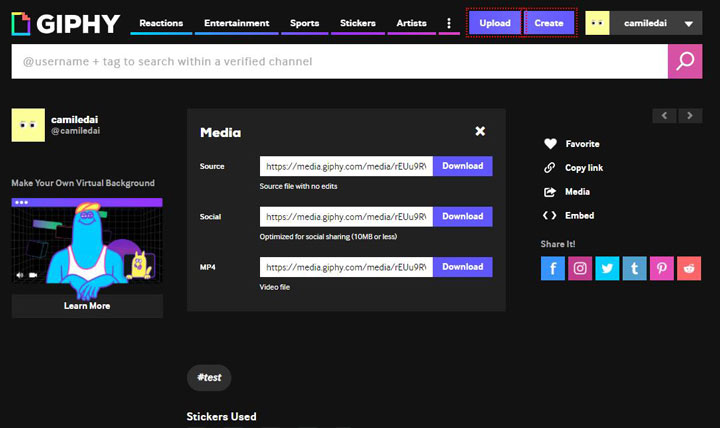This screenshot has width=720, height=428.
Task: Click the Copy link label
Action: (x=584, y=168)
